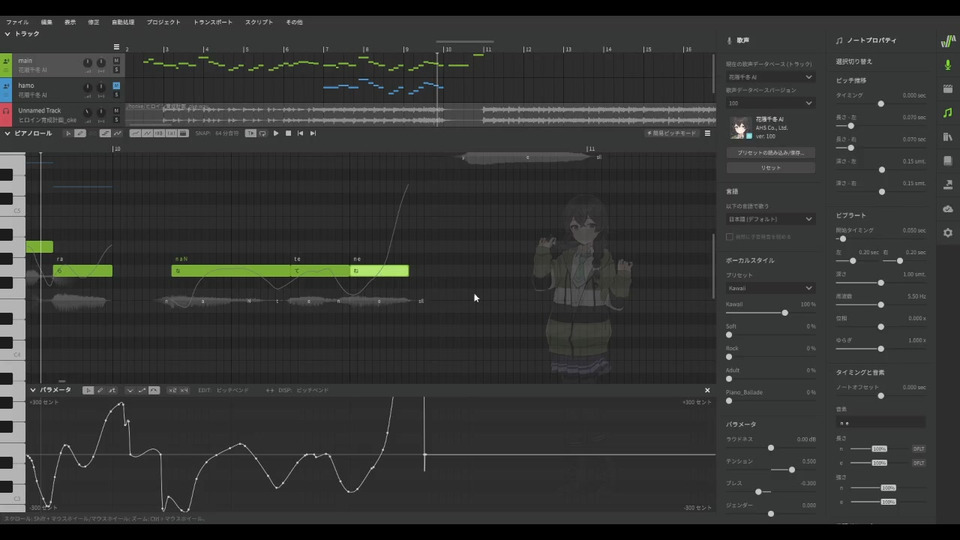
Task: Collapse the ピアノロール section
Action: click(7, 133)
